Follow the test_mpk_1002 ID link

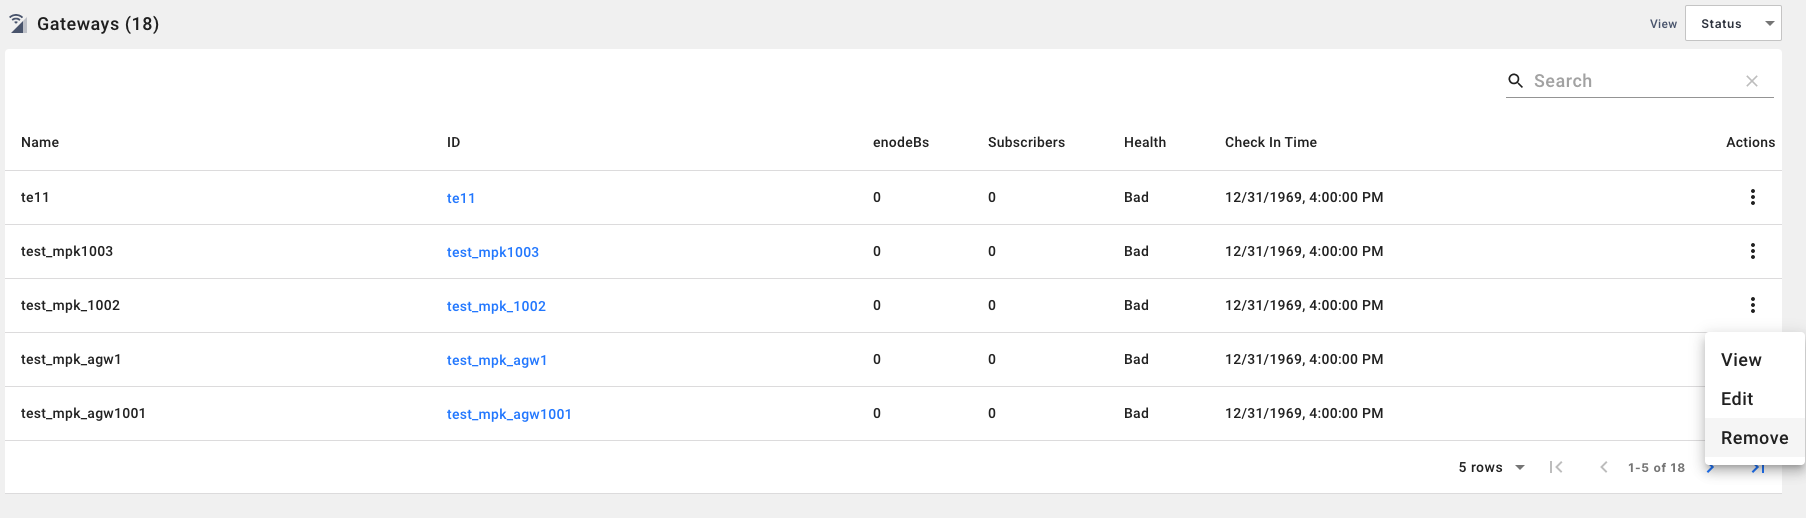496,306
